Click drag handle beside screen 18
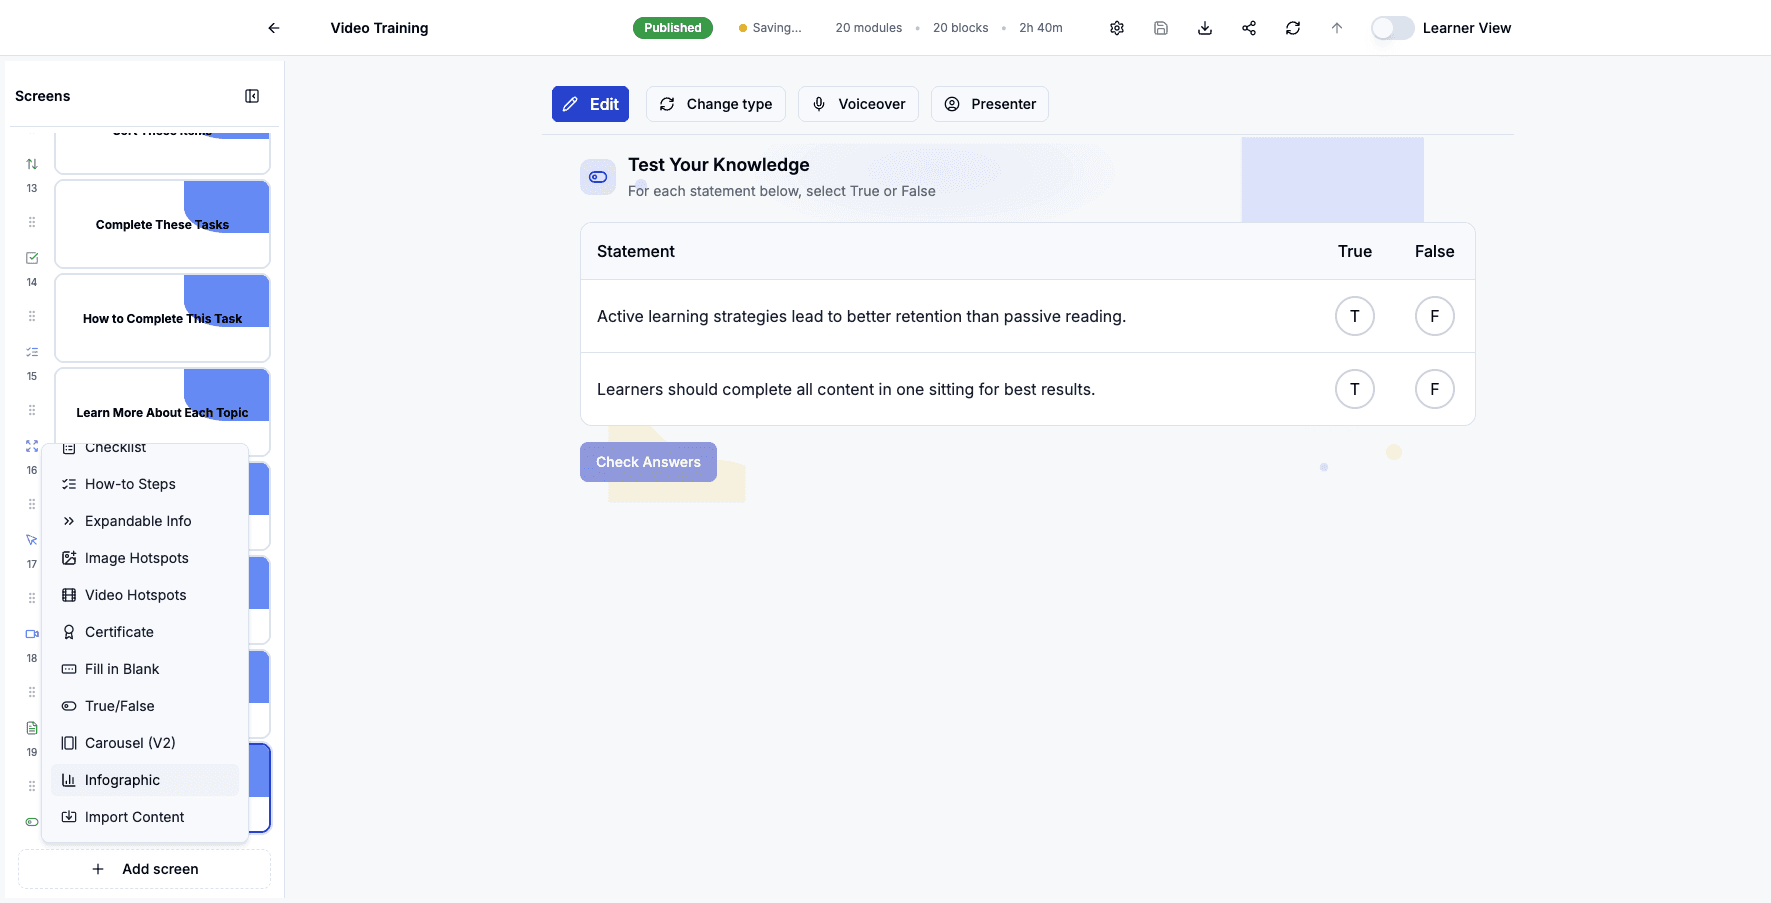This screenshot has height=903, width=1771. pyautogui.click(x=32, y=692)
